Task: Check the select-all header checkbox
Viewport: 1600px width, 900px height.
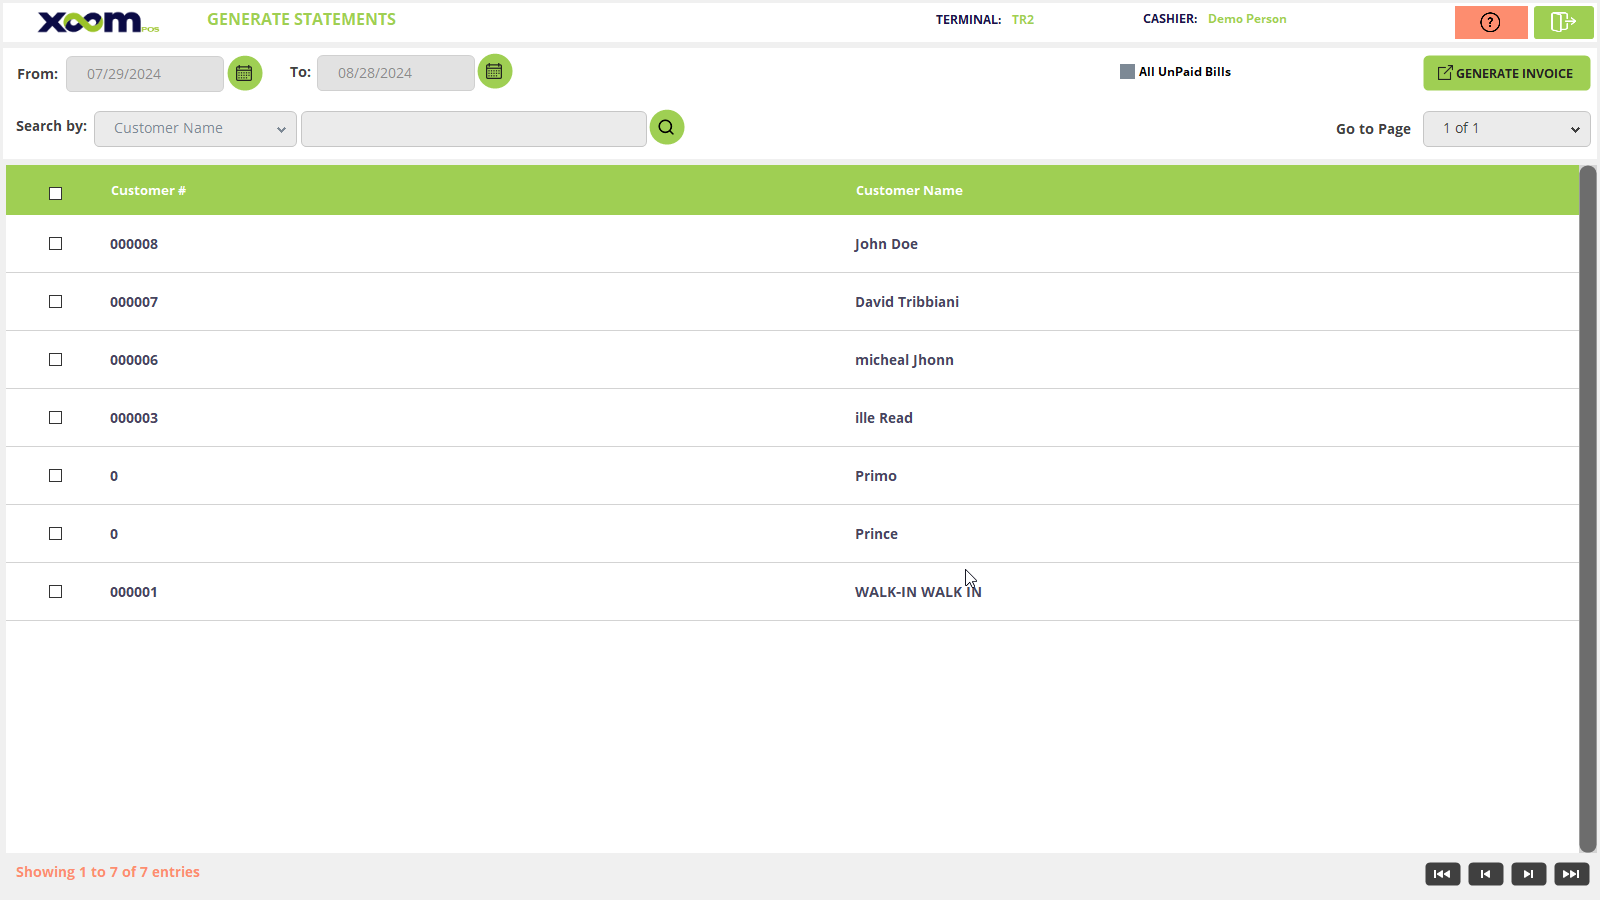Action: tap(56, 193)
